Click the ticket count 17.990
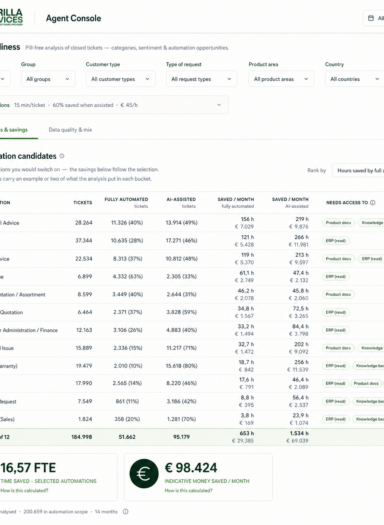The image size is (384, 525). pos(84,383)
